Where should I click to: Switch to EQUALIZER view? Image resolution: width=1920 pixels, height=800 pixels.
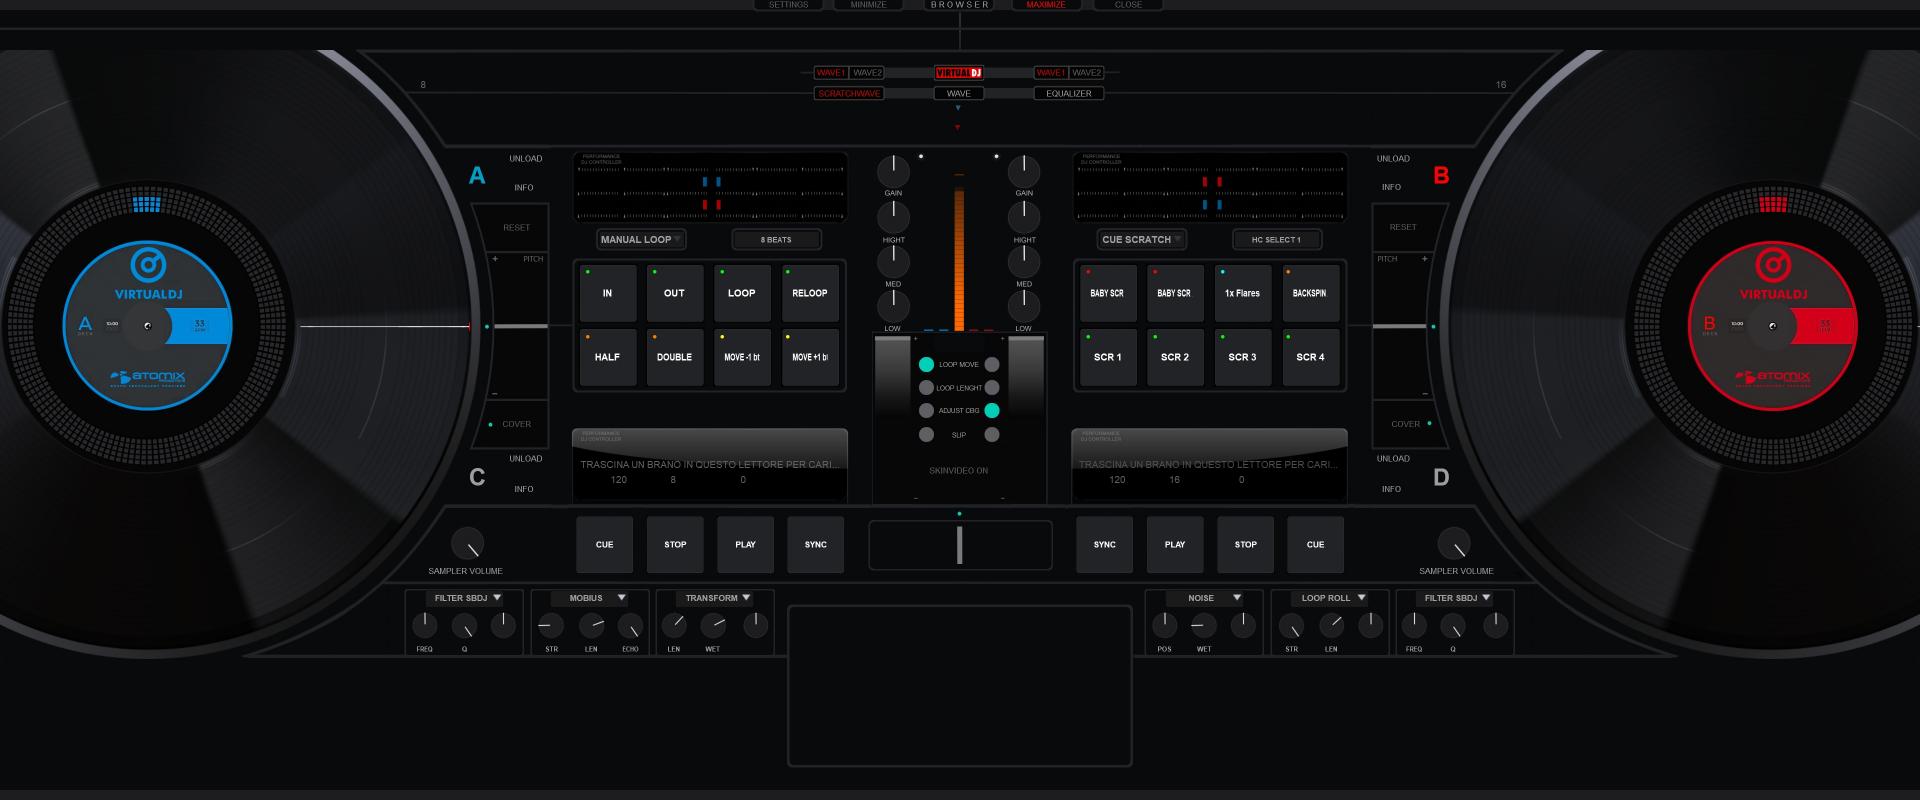pos(1069,93)
